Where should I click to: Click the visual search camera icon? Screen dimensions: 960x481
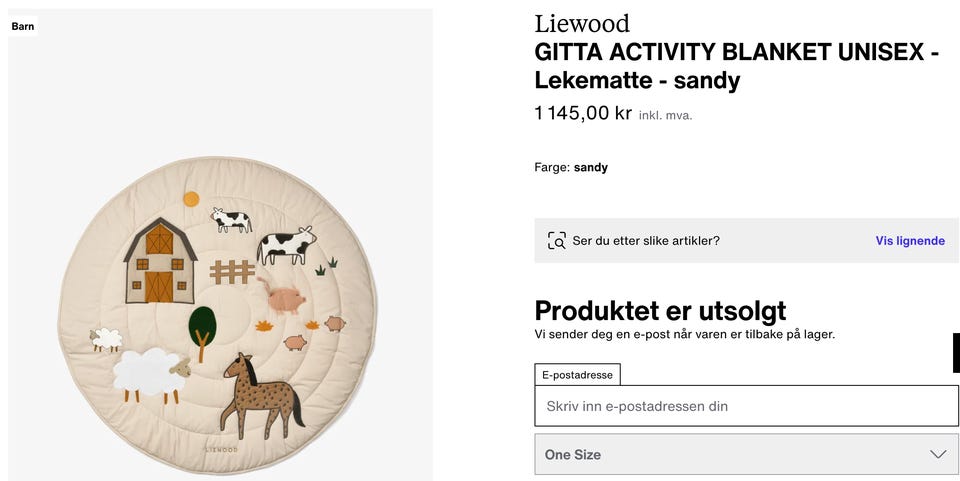557,241
